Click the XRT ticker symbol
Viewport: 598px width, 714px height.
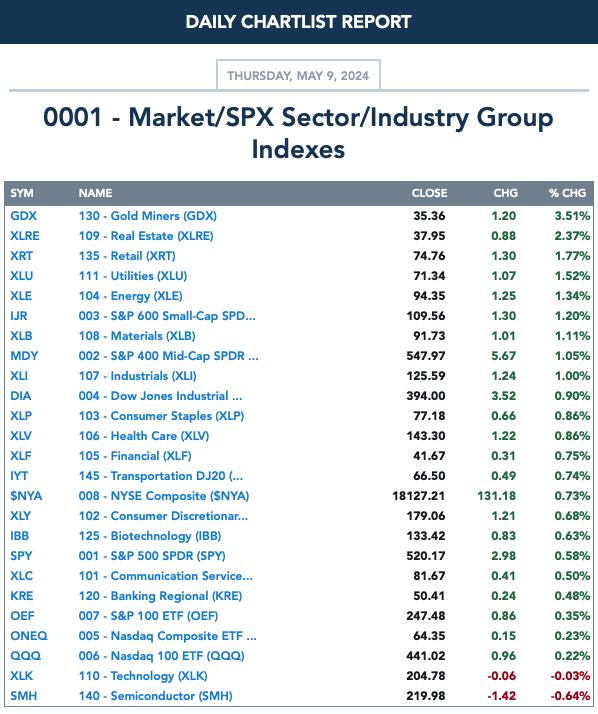pyautogui.click(x=21, y=256)
